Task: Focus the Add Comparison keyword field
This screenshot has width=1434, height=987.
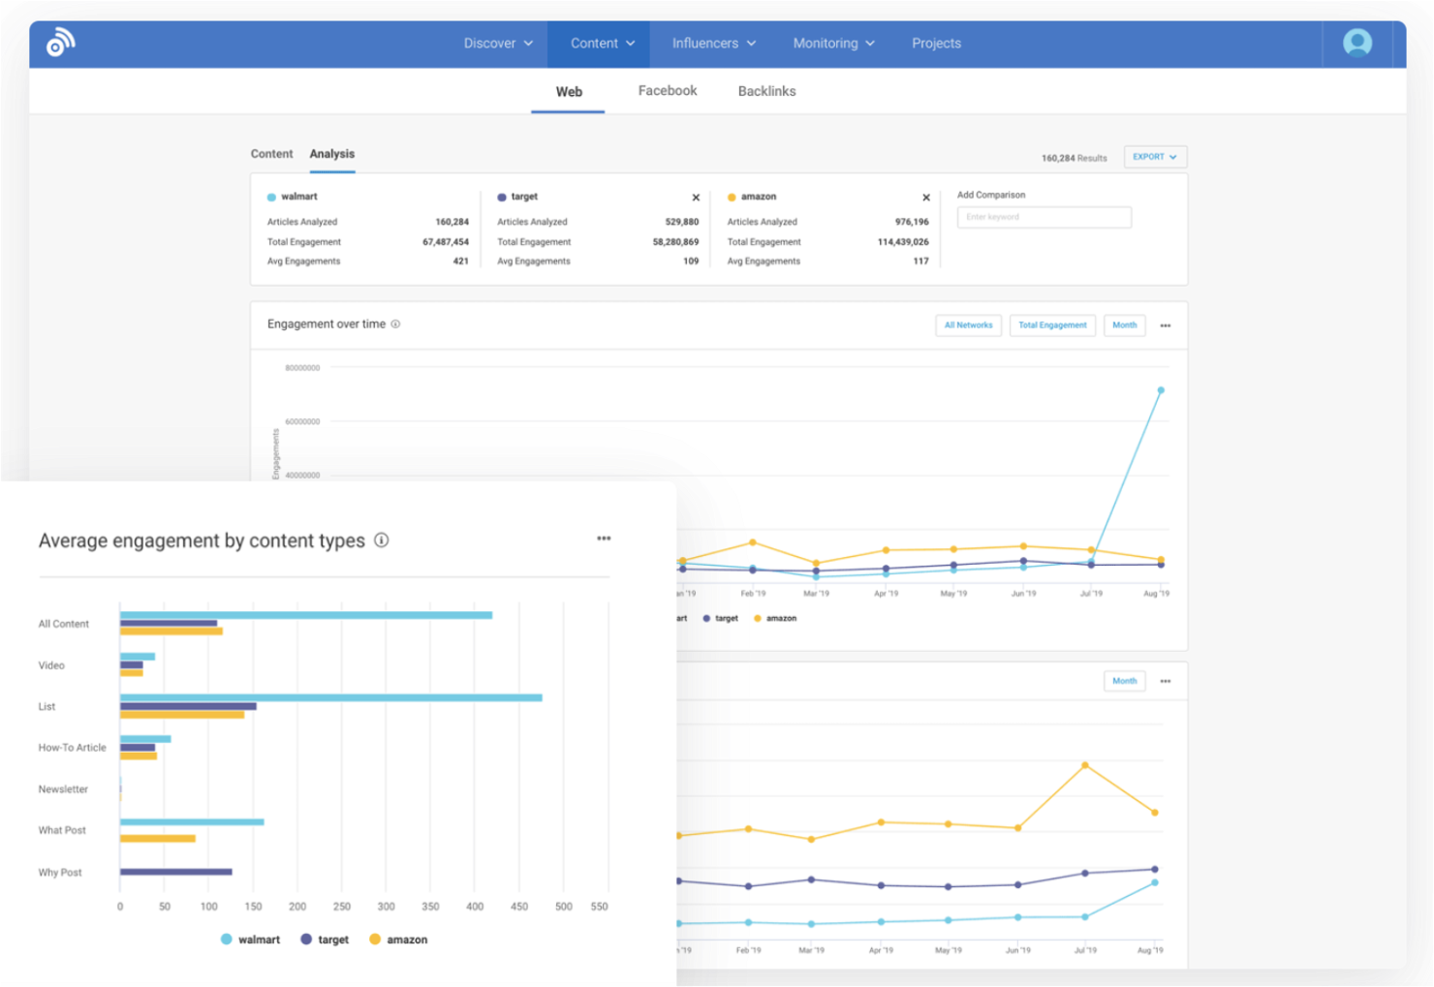Action: 1044,217
